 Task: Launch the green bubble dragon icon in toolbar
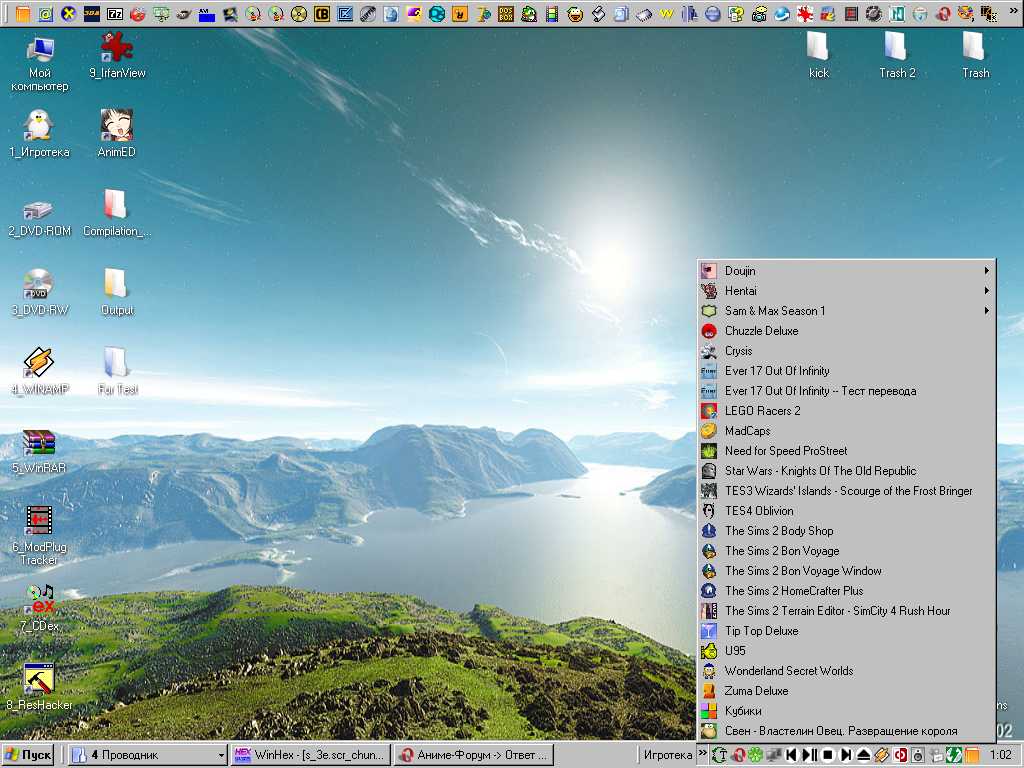[529, 13]
